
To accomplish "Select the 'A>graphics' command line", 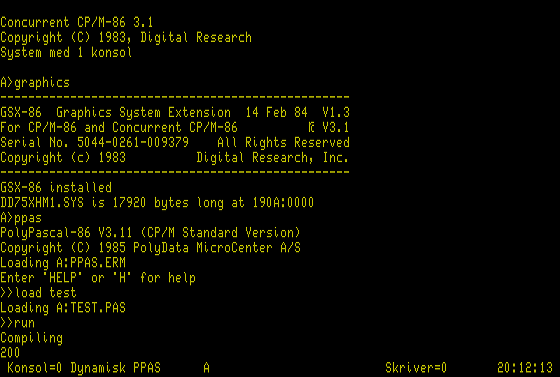I will [35, 83].
